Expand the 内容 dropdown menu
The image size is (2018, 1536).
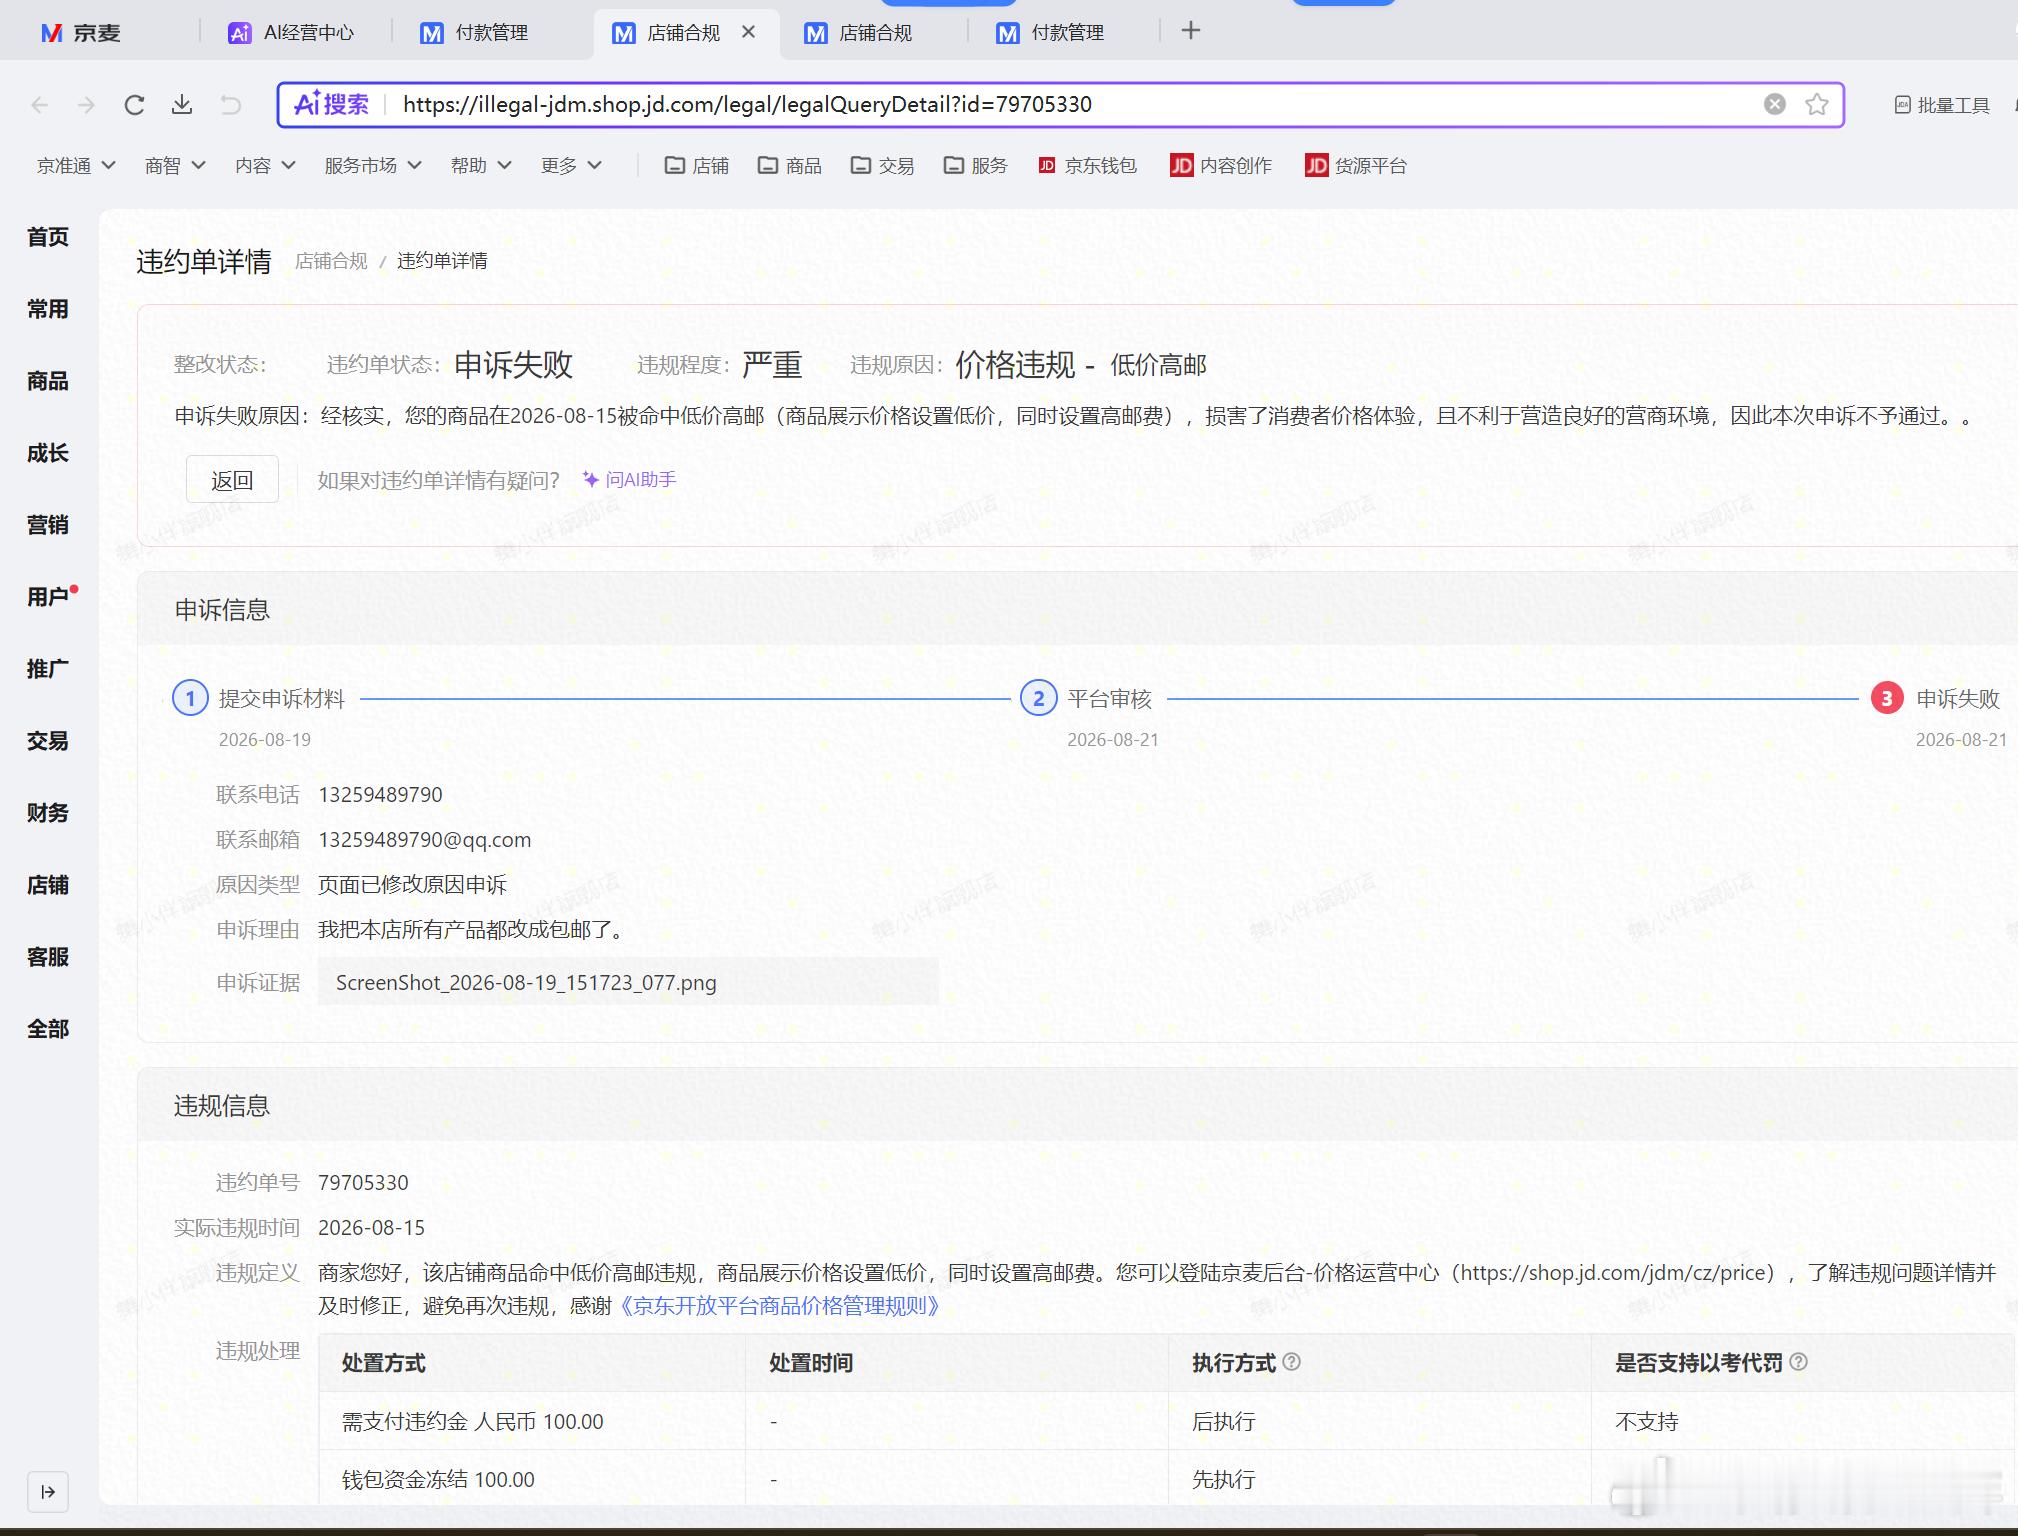(x=265, y=165)
